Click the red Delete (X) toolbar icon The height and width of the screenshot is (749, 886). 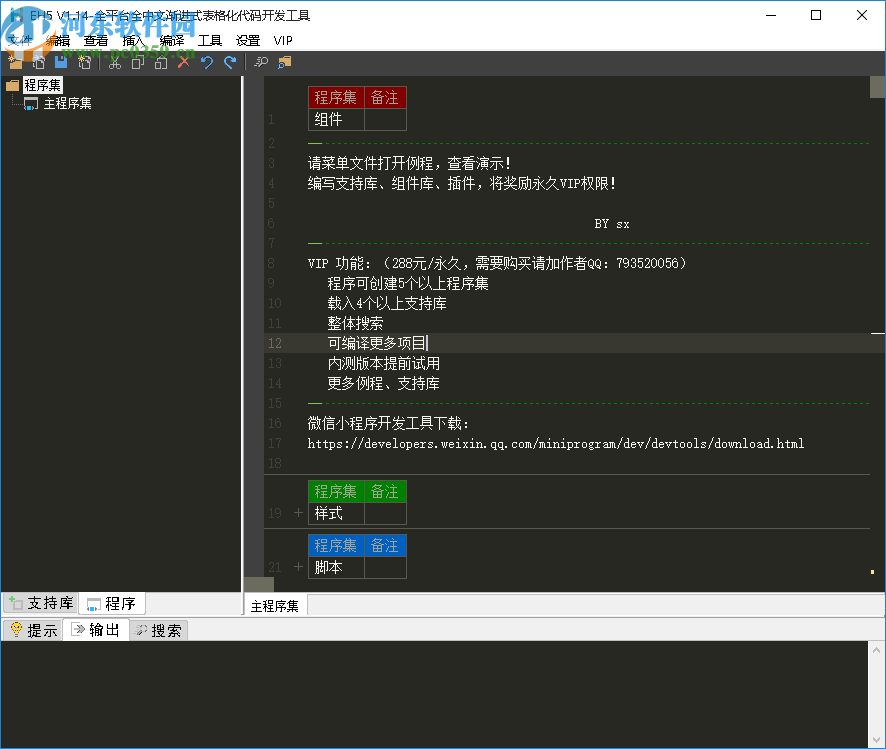[183, 62]
